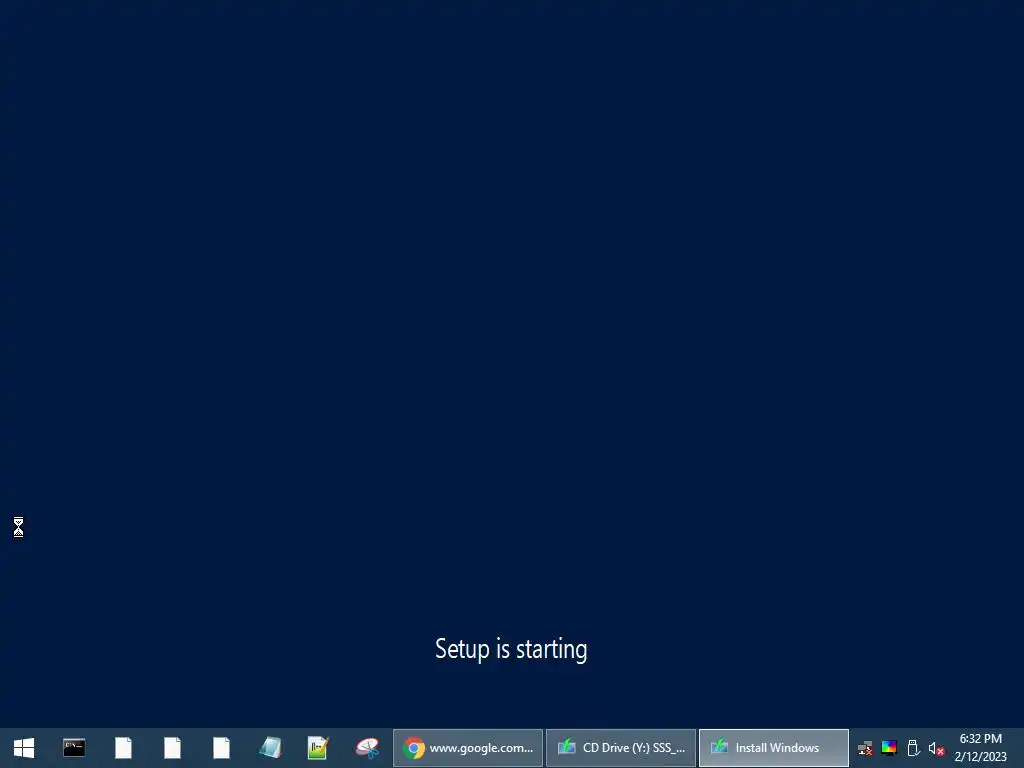
Task: Open blank document icon beside the notepad icon
Action: 221,748
